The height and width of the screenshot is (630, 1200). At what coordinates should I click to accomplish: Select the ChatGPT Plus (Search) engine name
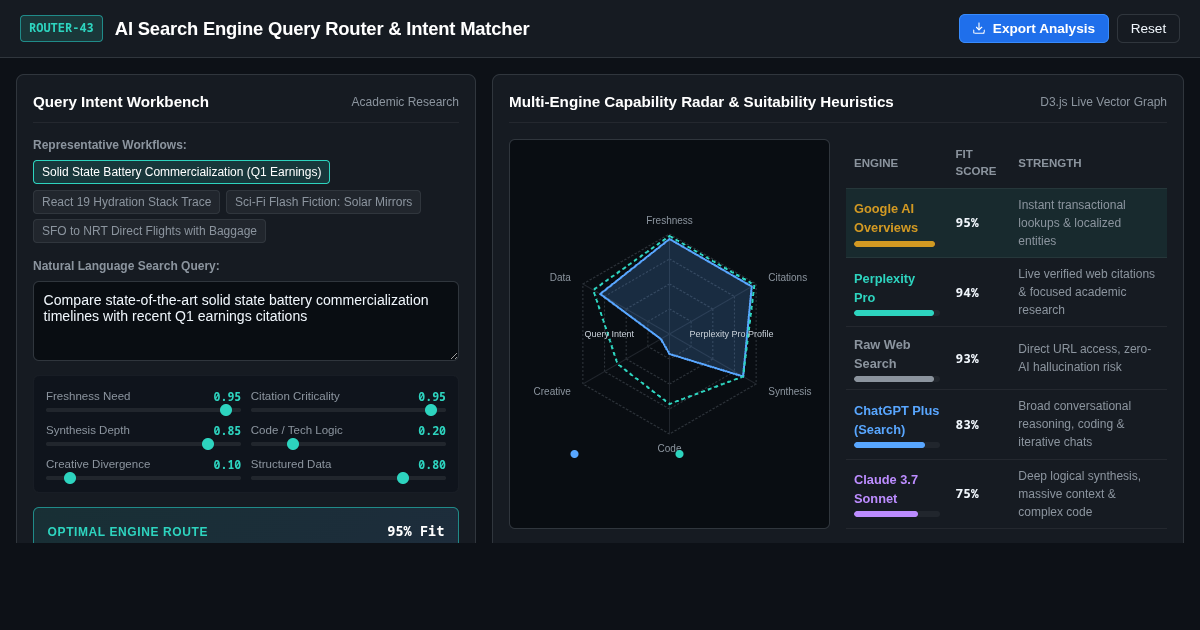click(x=896, y=420)
